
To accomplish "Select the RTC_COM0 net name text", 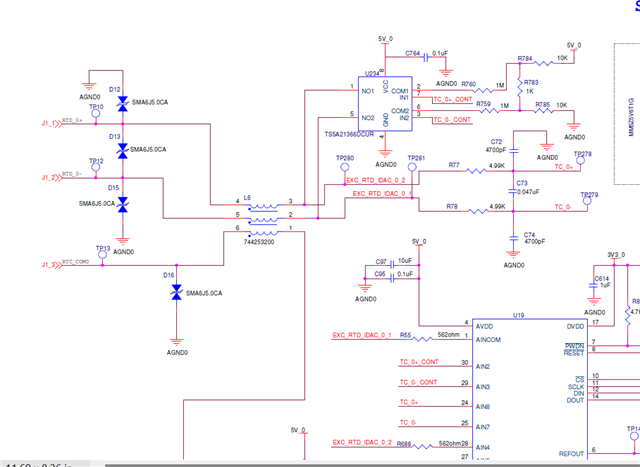I will [x=76, y=262].
